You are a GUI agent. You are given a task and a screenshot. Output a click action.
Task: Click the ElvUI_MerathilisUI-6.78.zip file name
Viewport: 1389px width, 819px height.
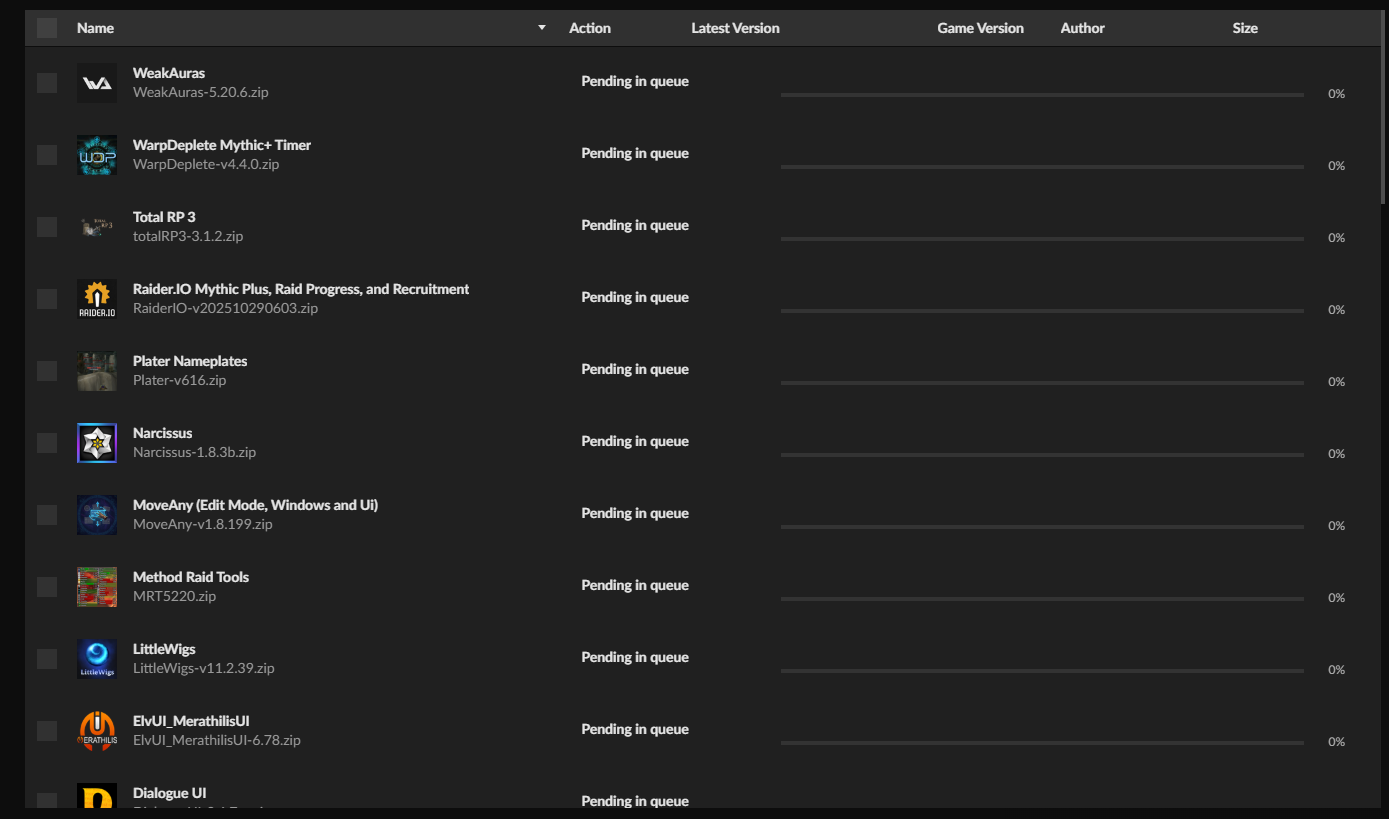click(217, 740)
